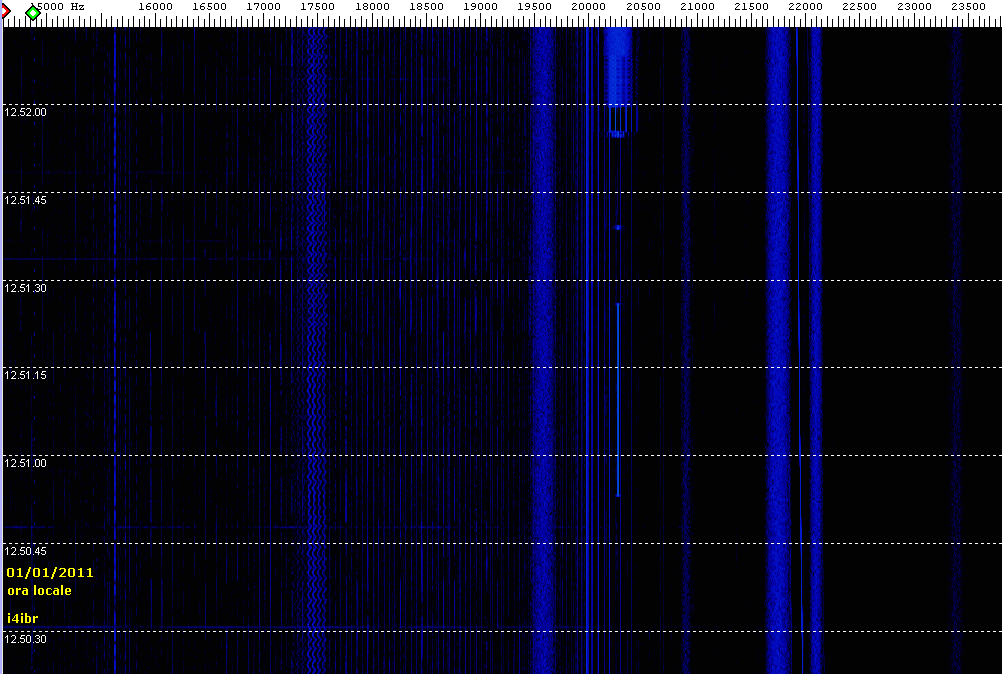Image resolution: width=1002 pixels, height=674 pixels.
Task: Click the 21500 frequency scale label
Action: [752, 6]
